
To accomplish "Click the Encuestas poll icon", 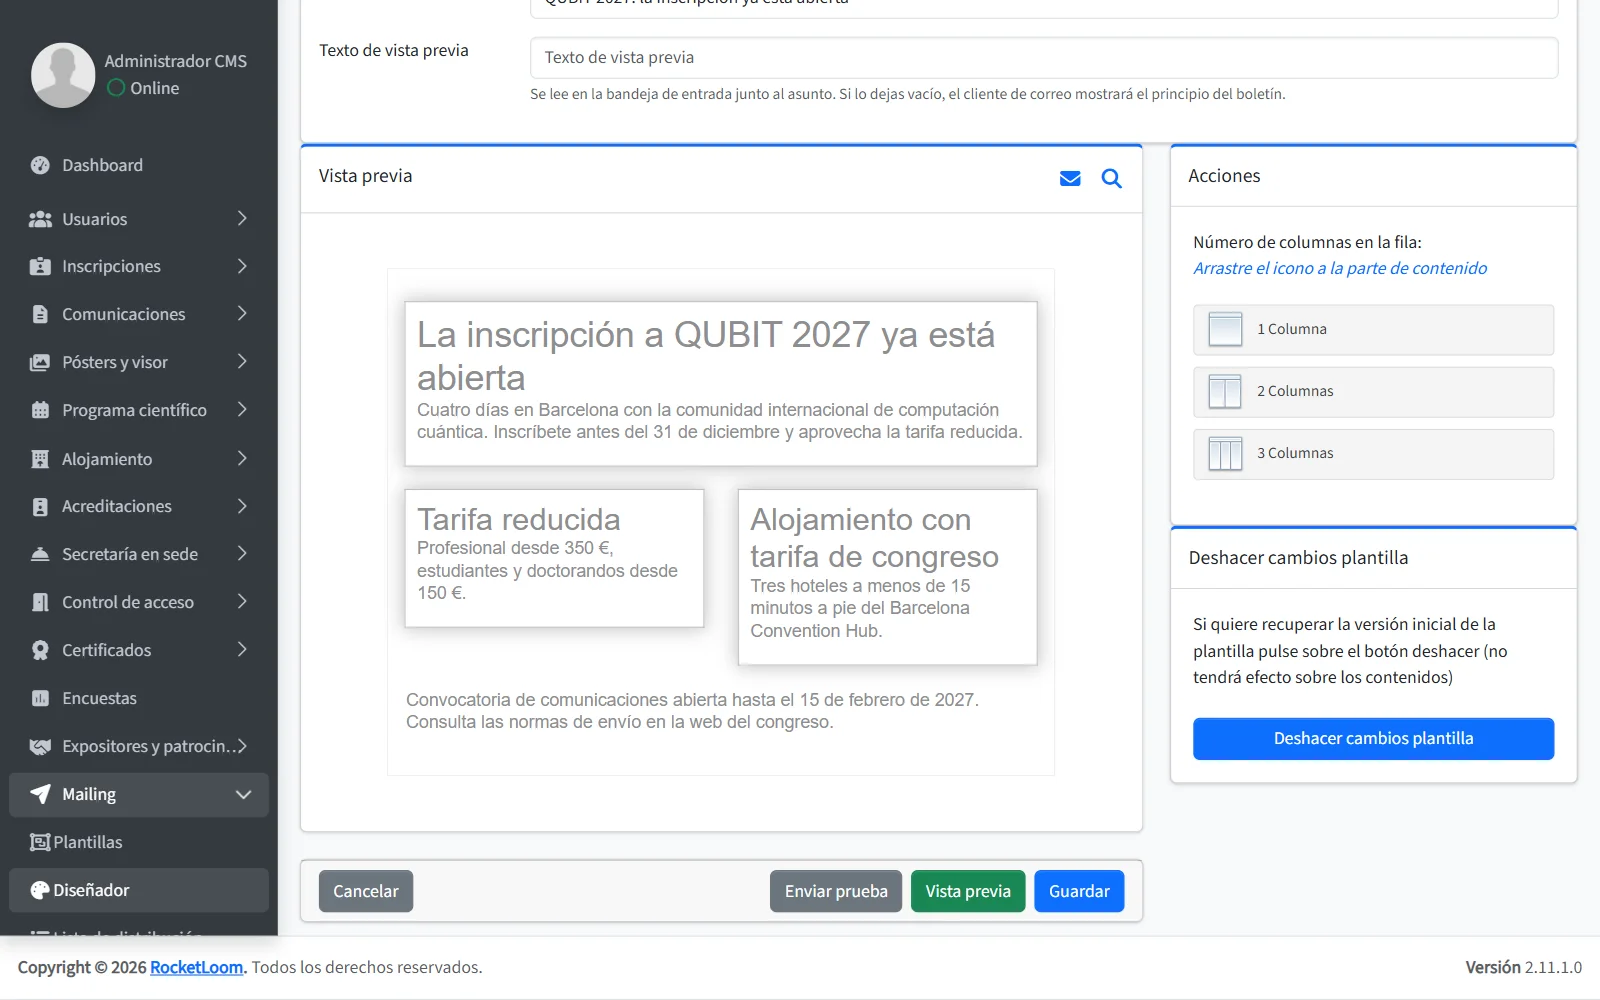I will pos(40,699).
